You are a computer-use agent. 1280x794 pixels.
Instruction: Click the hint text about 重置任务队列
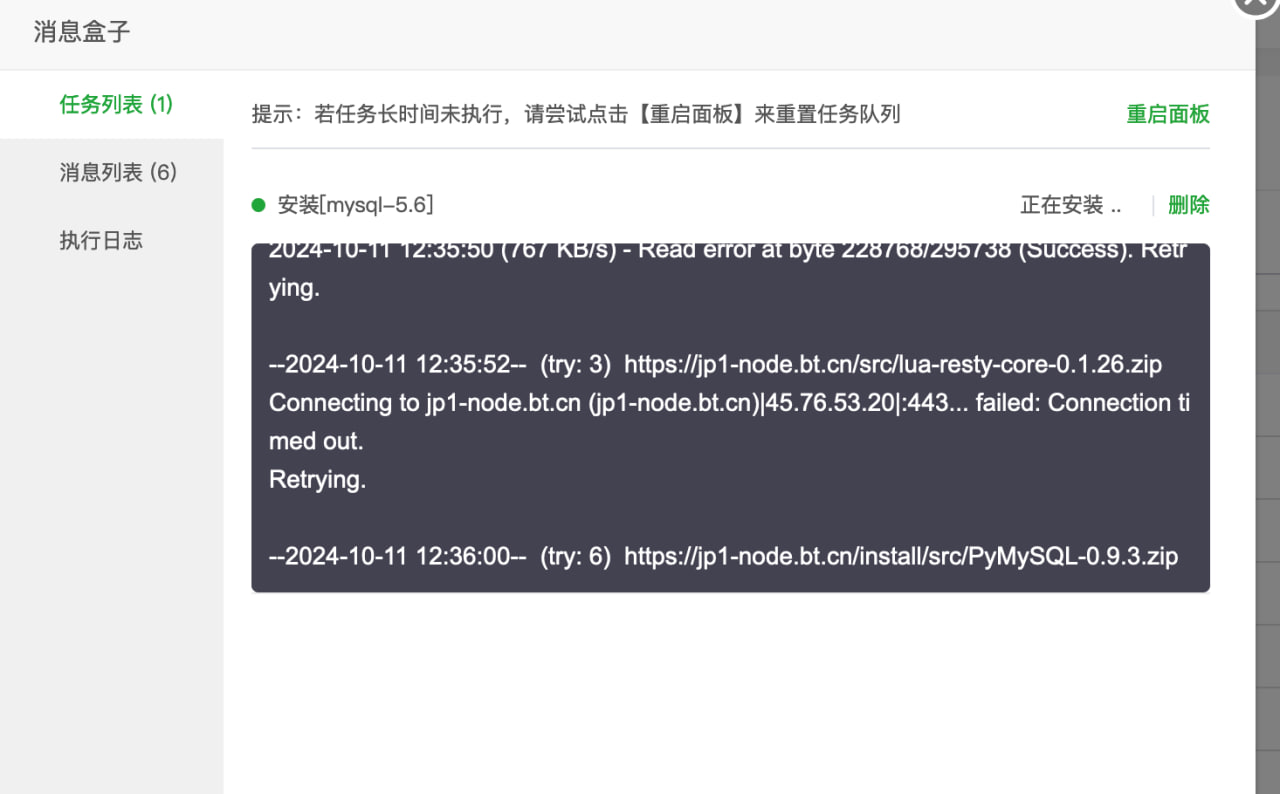tap(576, 114)
